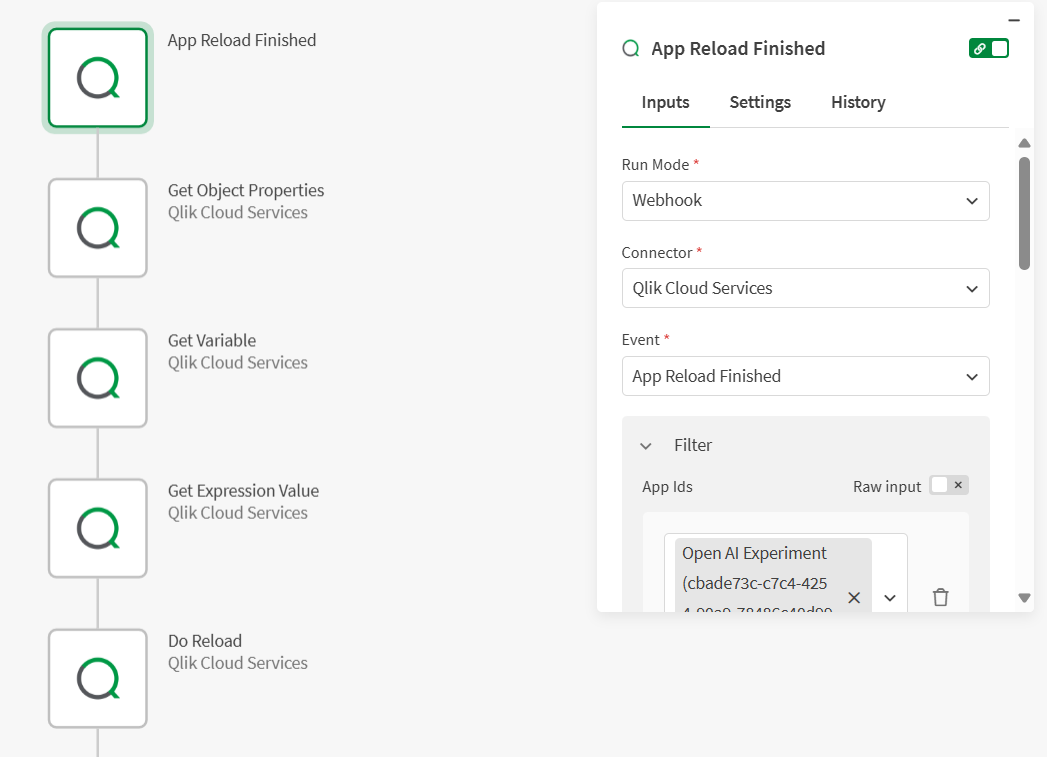Open the Inputs tab
The width and height of the screenshot is (1047, 757).
[665, 102]
